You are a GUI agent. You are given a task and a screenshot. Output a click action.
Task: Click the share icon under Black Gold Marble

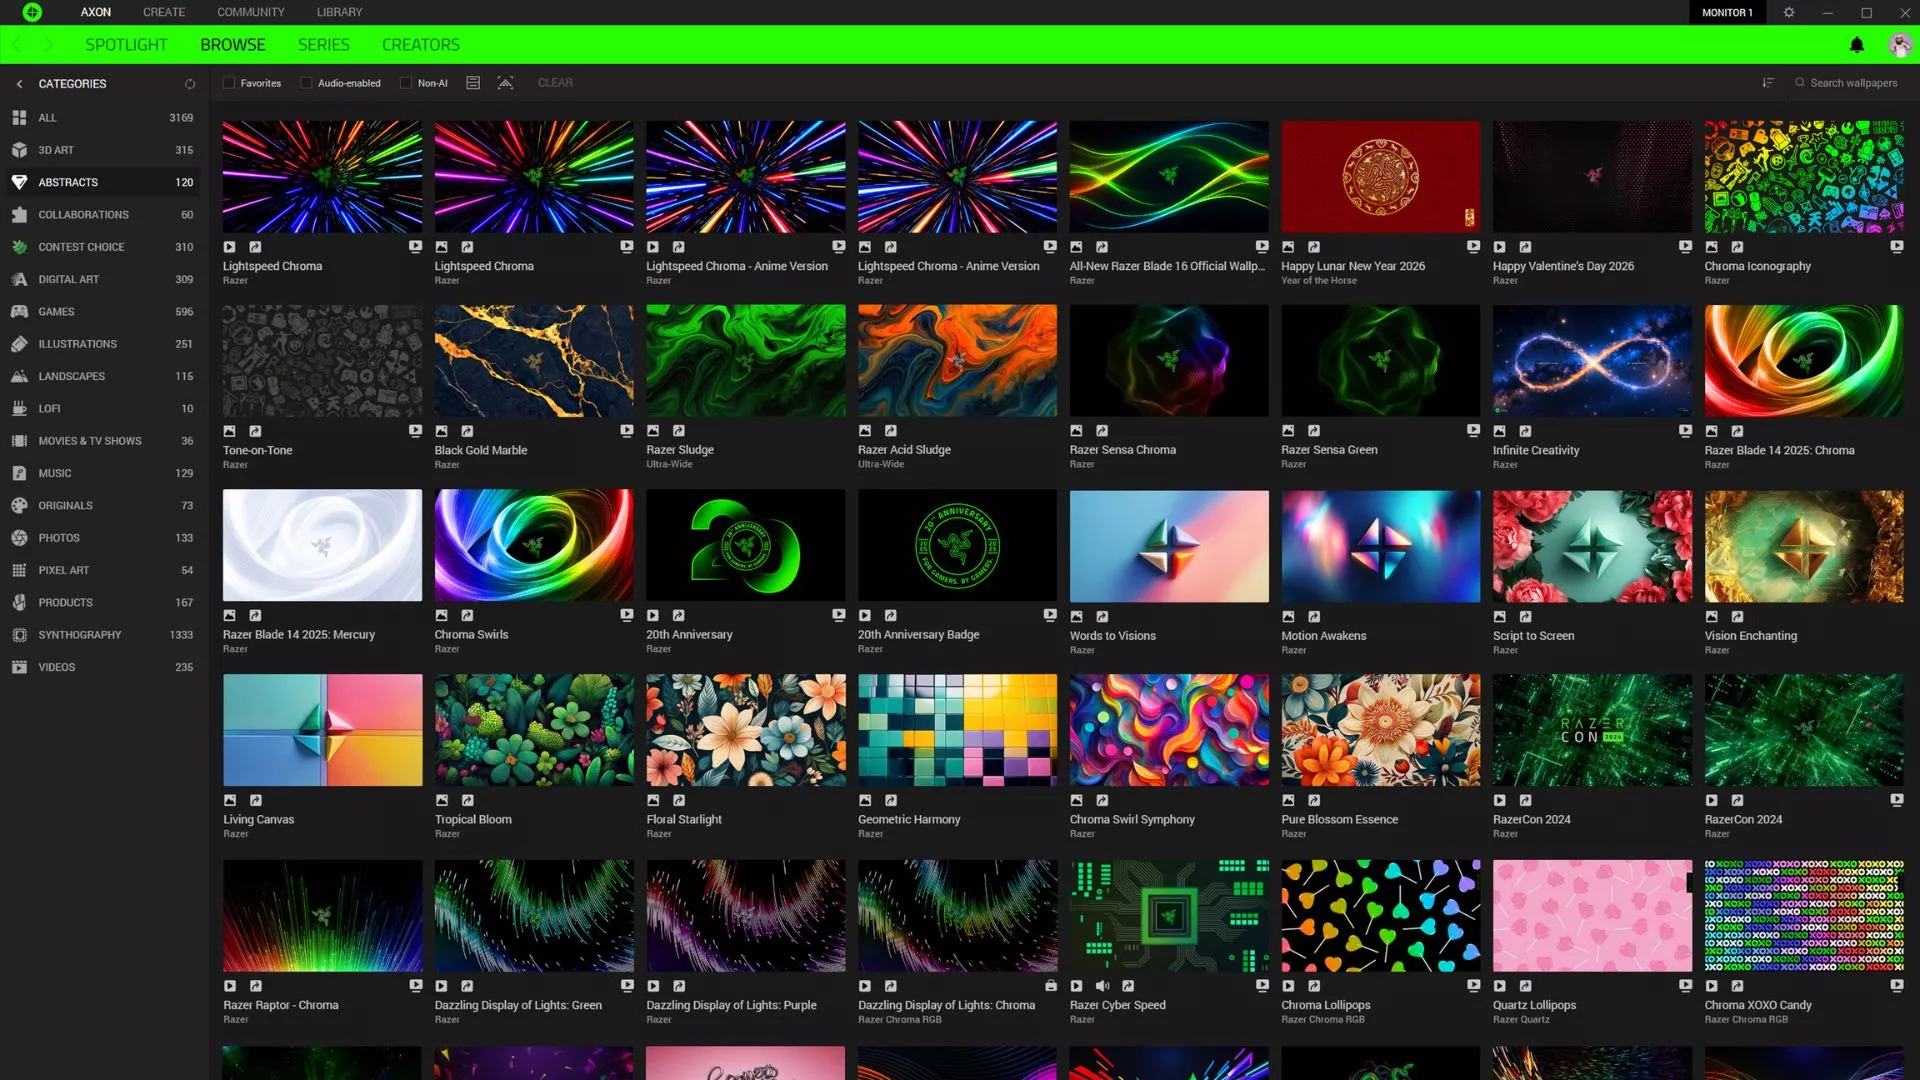coord(467,431)
